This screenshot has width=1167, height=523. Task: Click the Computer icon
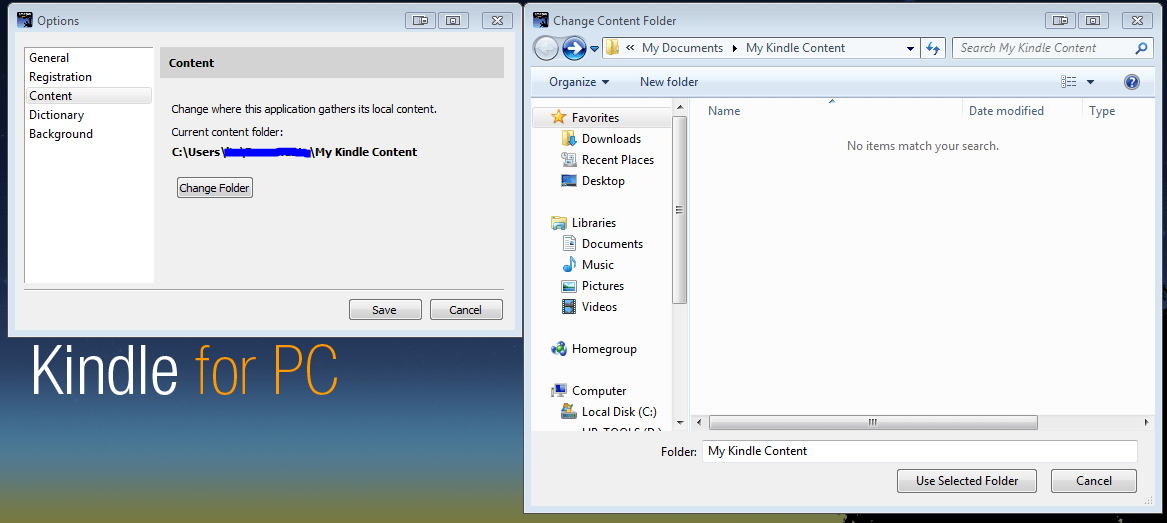click(558, 391)
